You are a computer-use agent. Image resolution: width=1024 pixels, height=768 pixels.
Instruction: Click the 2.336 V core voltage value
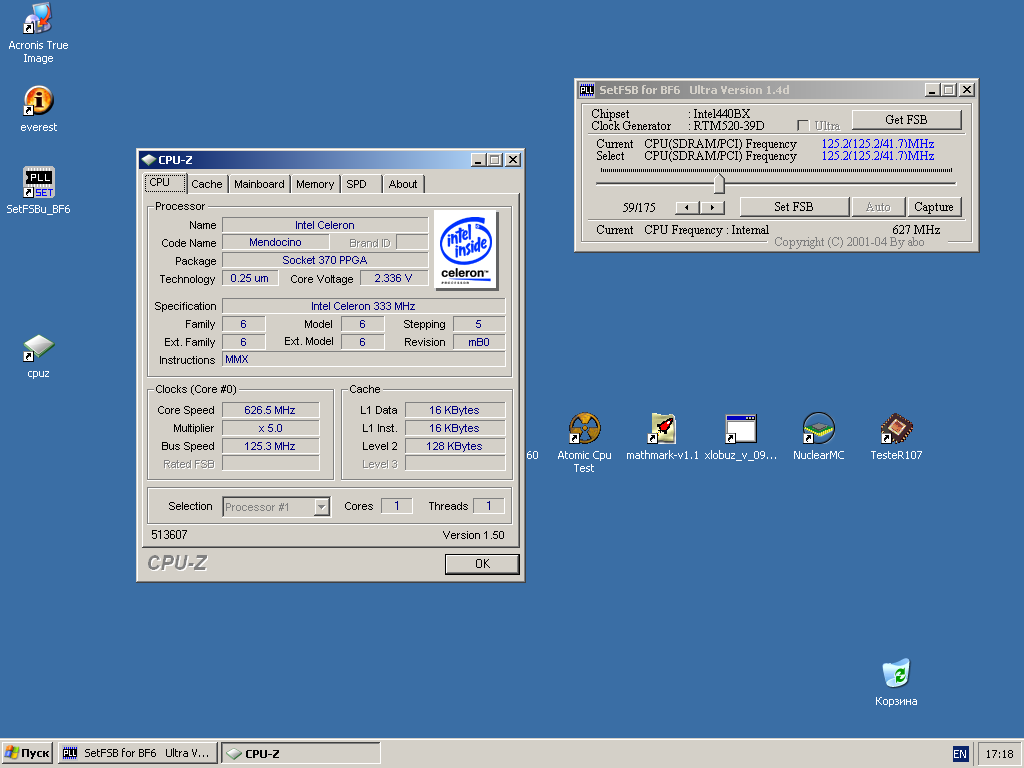coord(394,278)
